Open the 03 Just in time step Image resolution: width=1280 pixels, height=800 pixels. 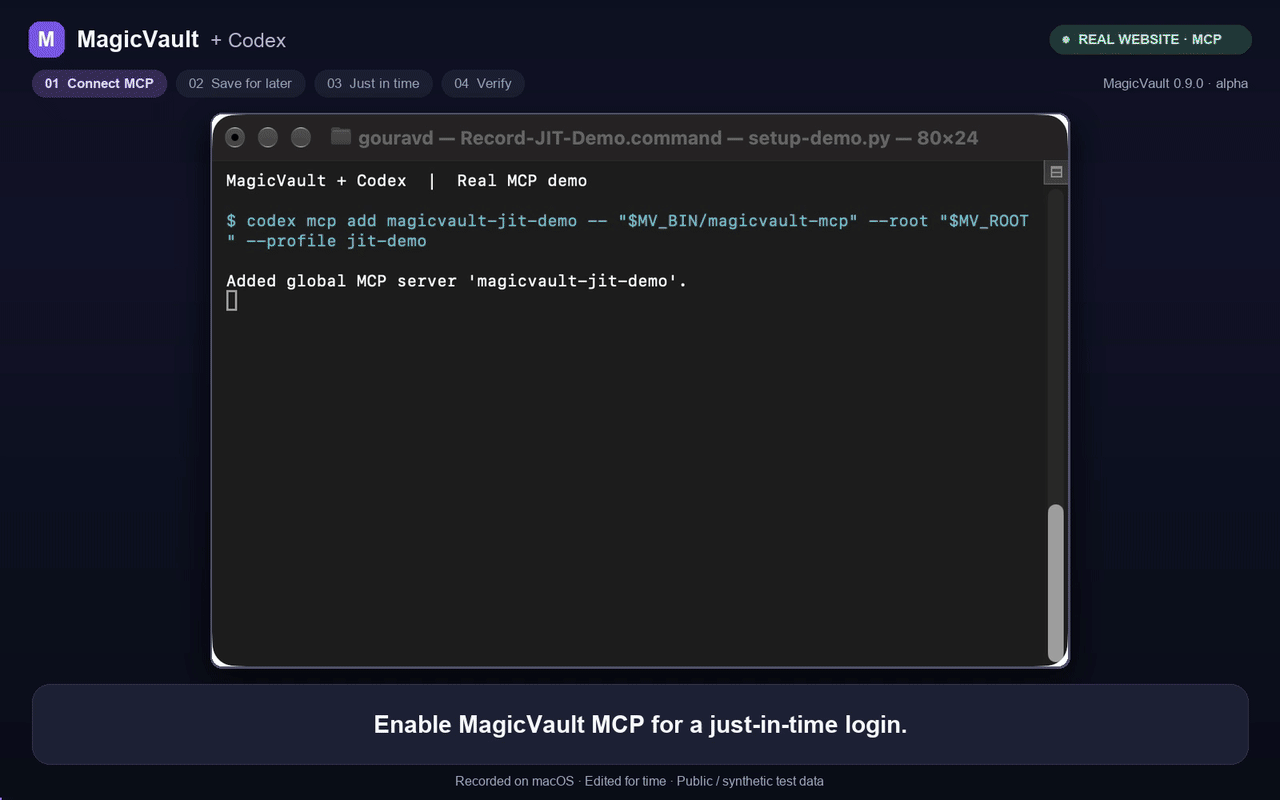point(373,83)
